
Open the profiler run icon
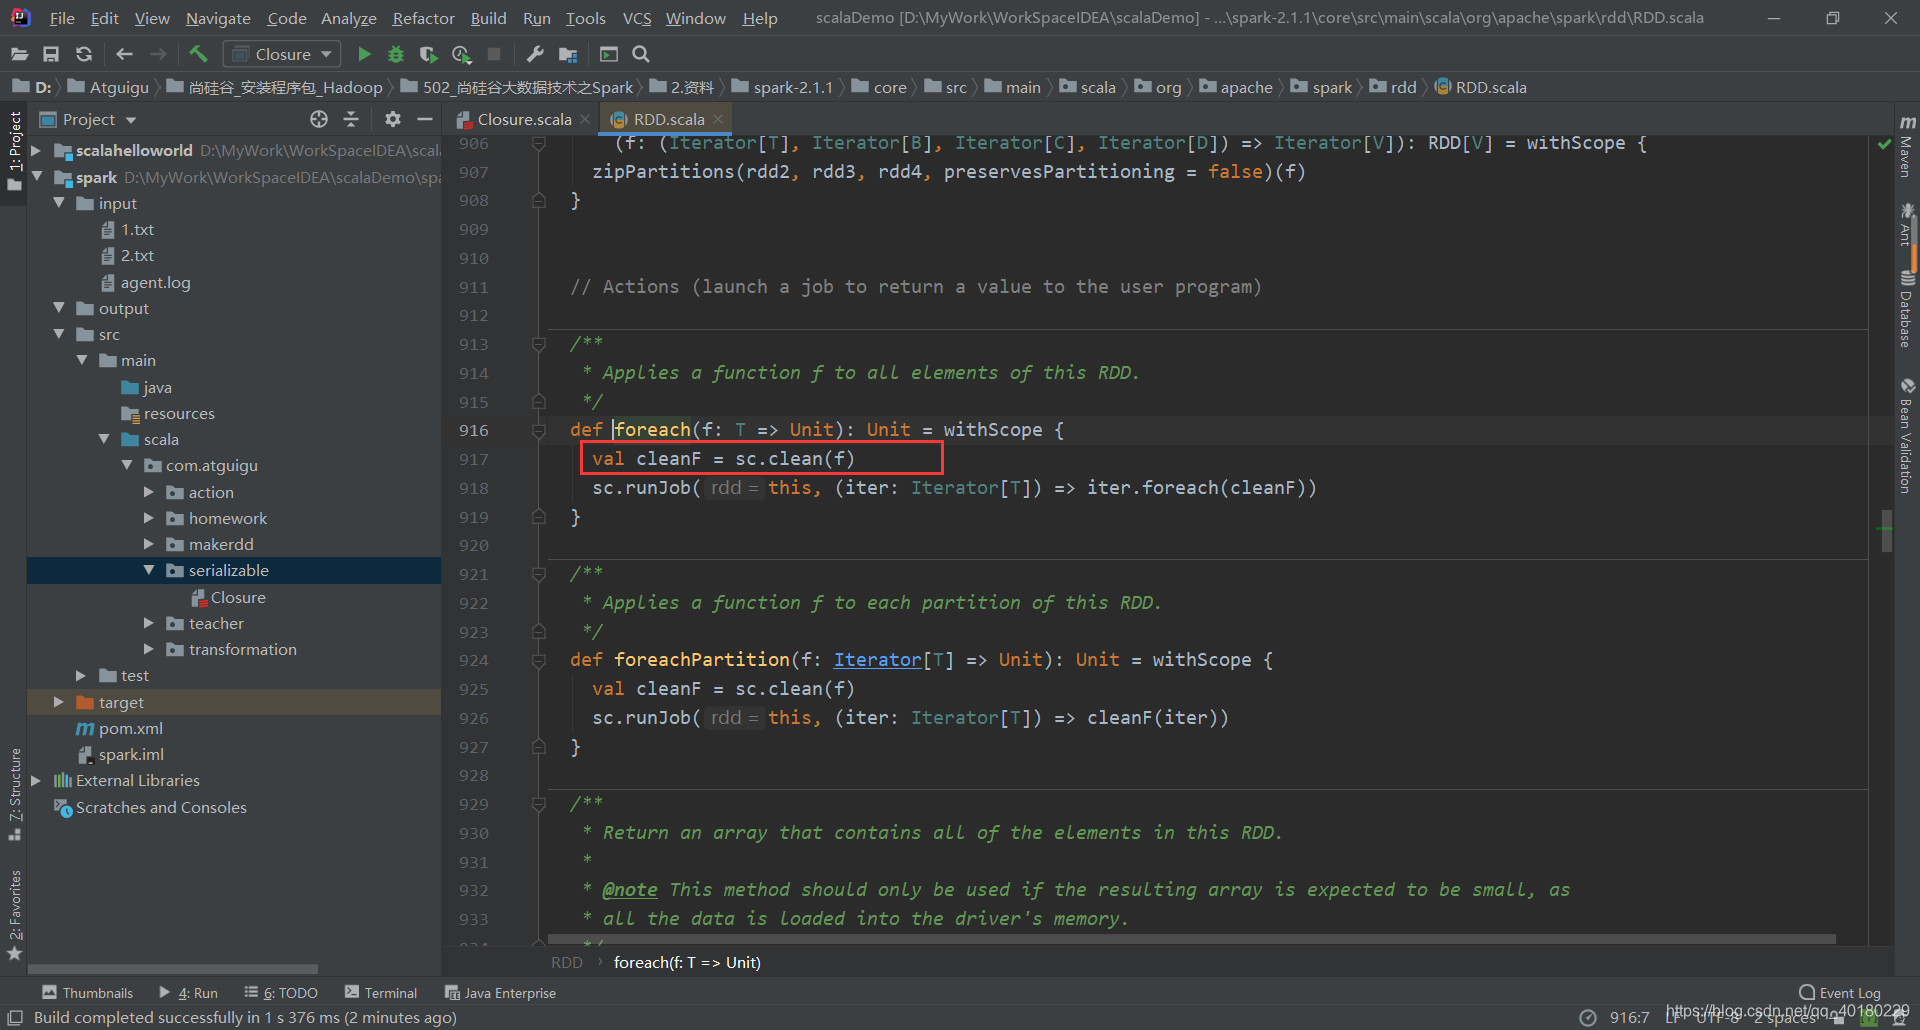(x=461, y=54)
